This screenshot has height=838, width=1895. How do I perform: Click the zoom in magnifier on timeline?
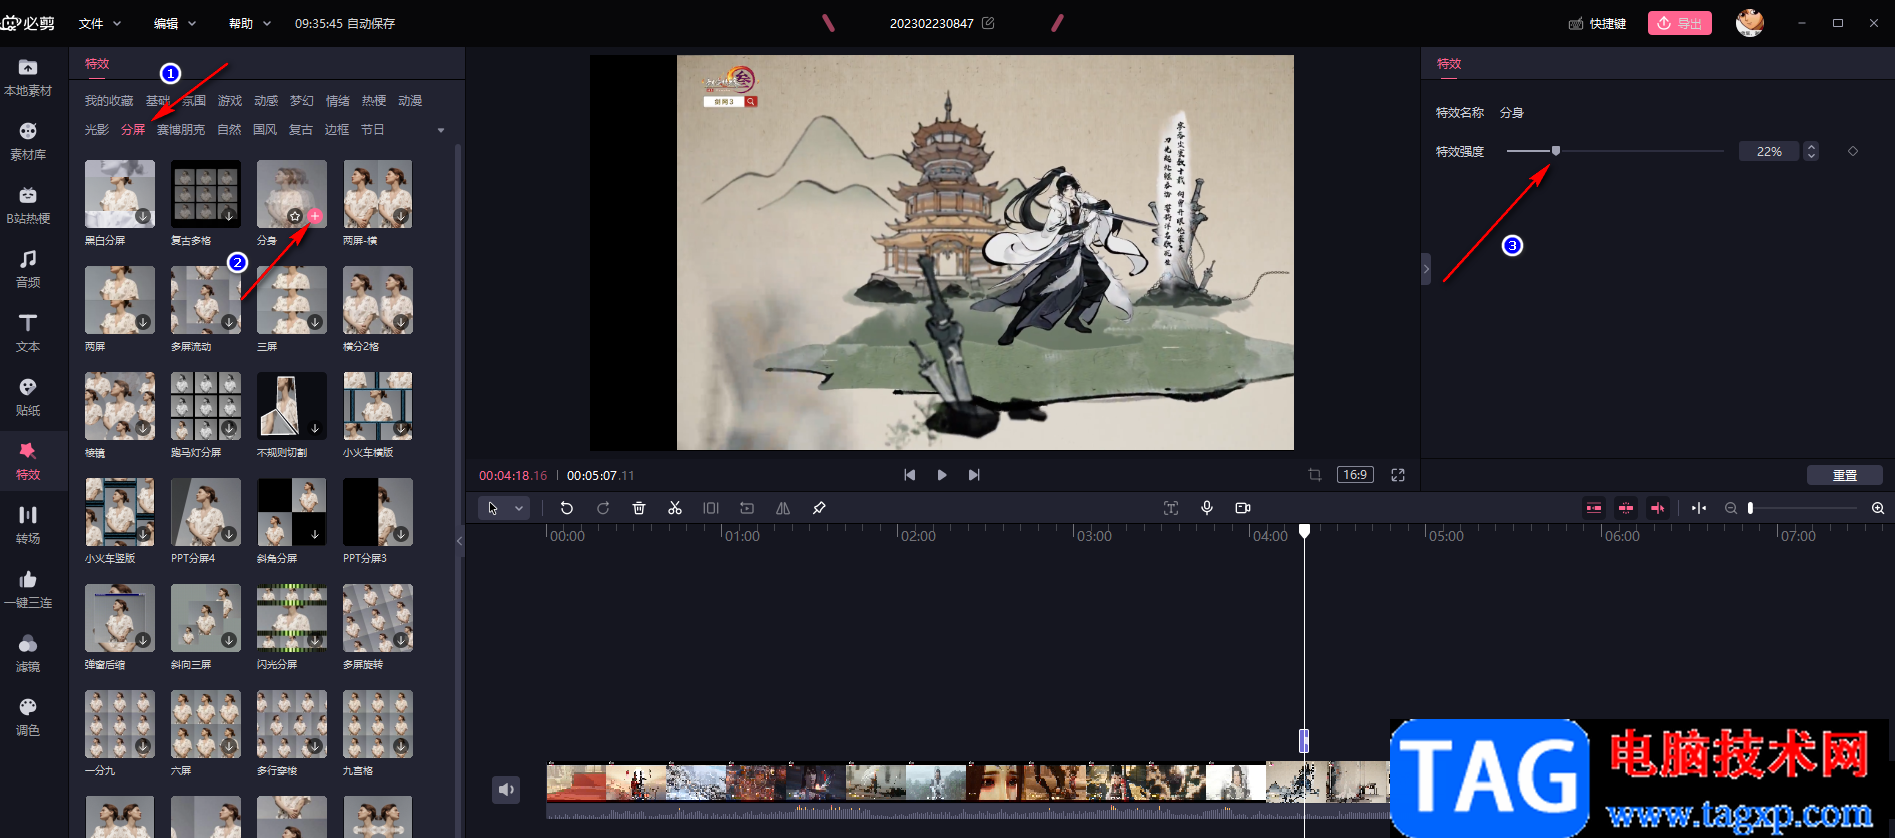click(x=1878, y=508)
